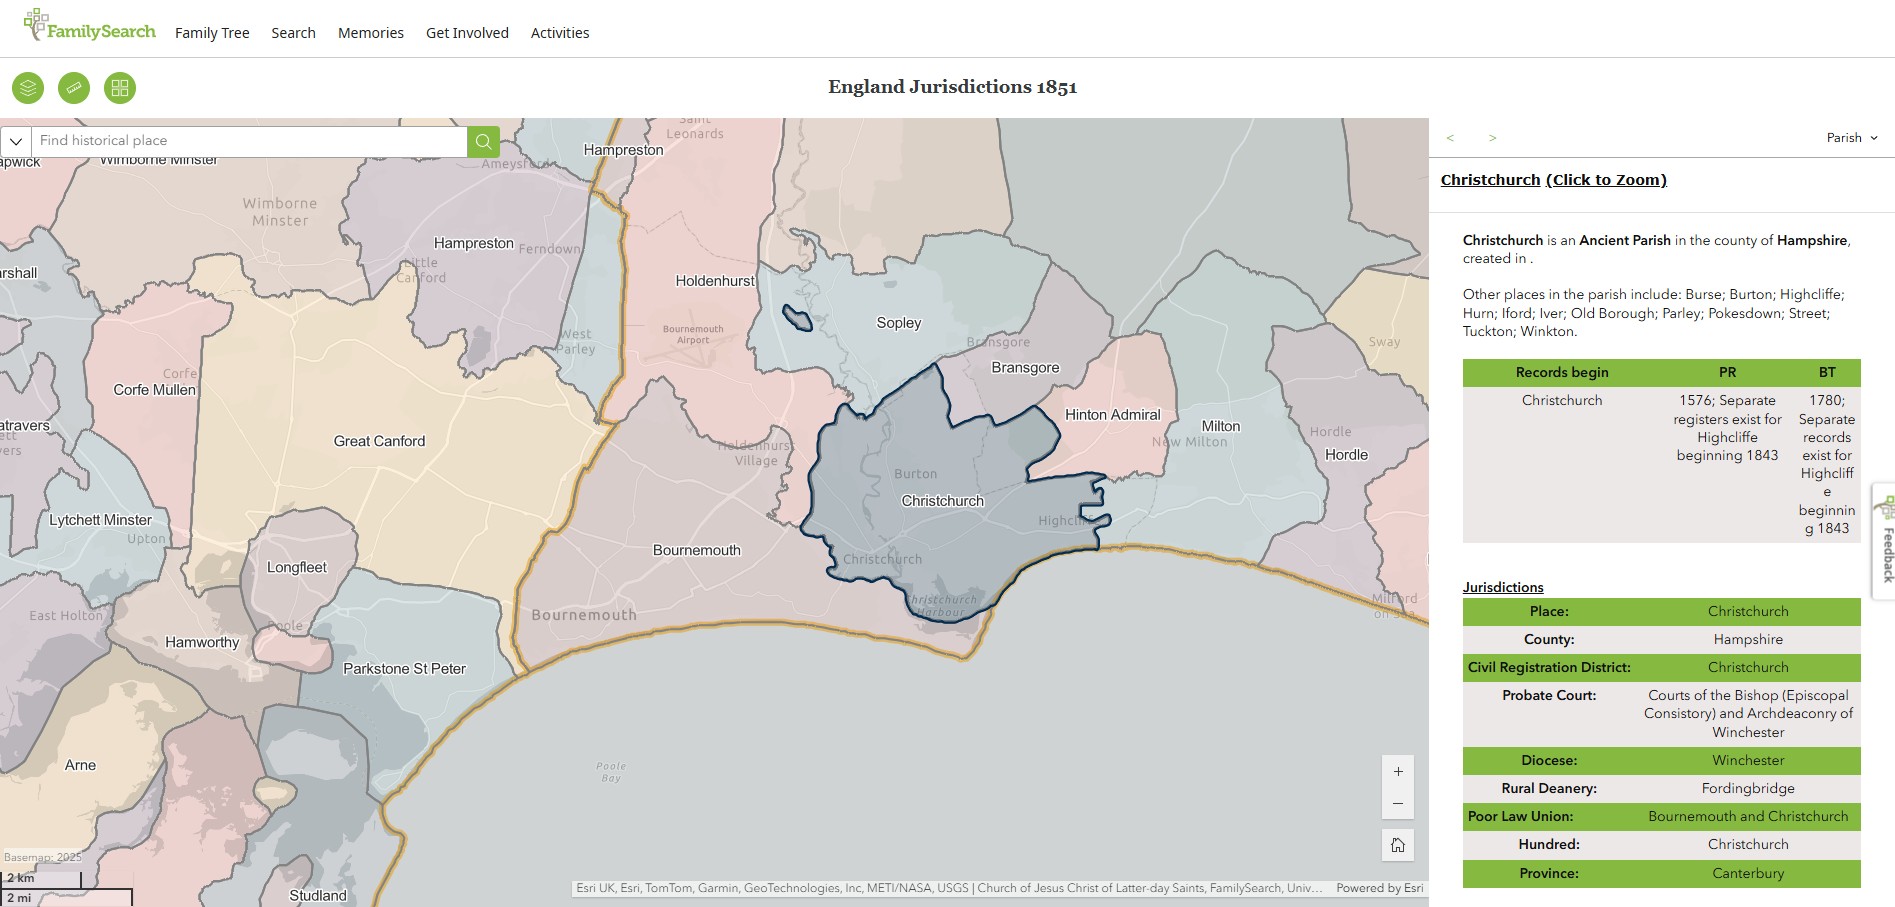Show the previous feature result arrow

1450,138
